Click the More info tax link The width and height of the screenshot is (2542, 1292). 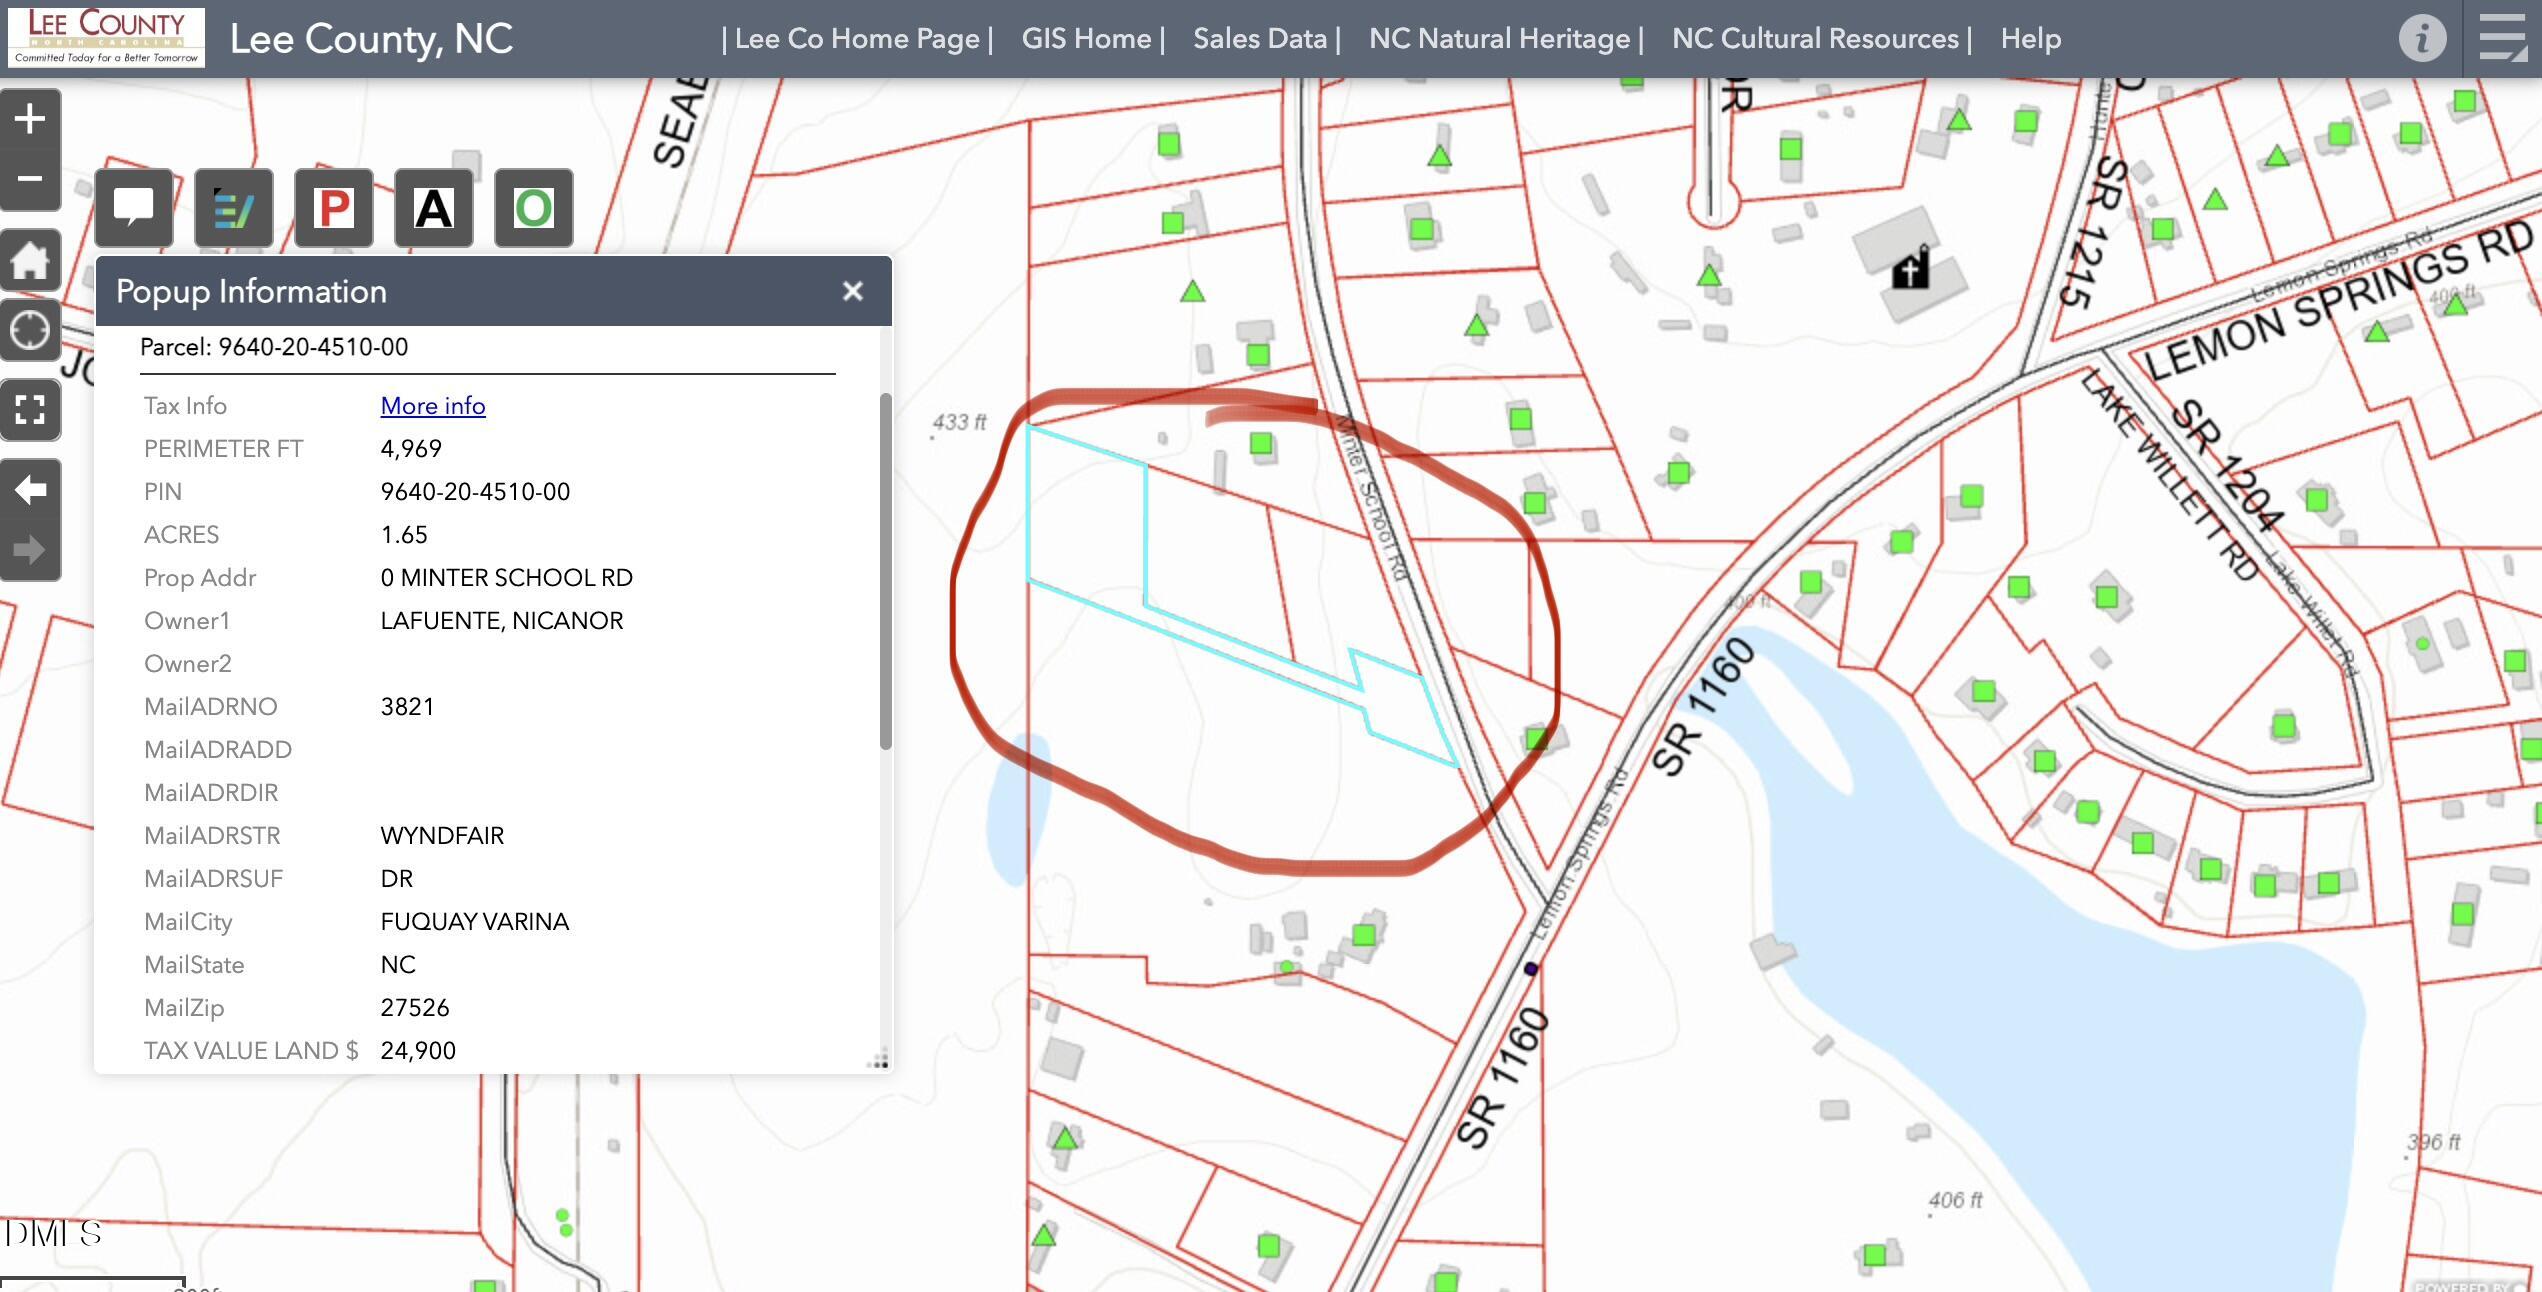pos(433,406)
